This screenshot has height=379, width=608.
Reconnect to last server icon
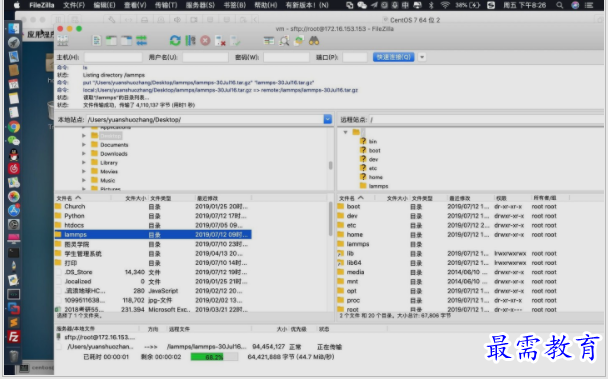[x=235, y=41]
